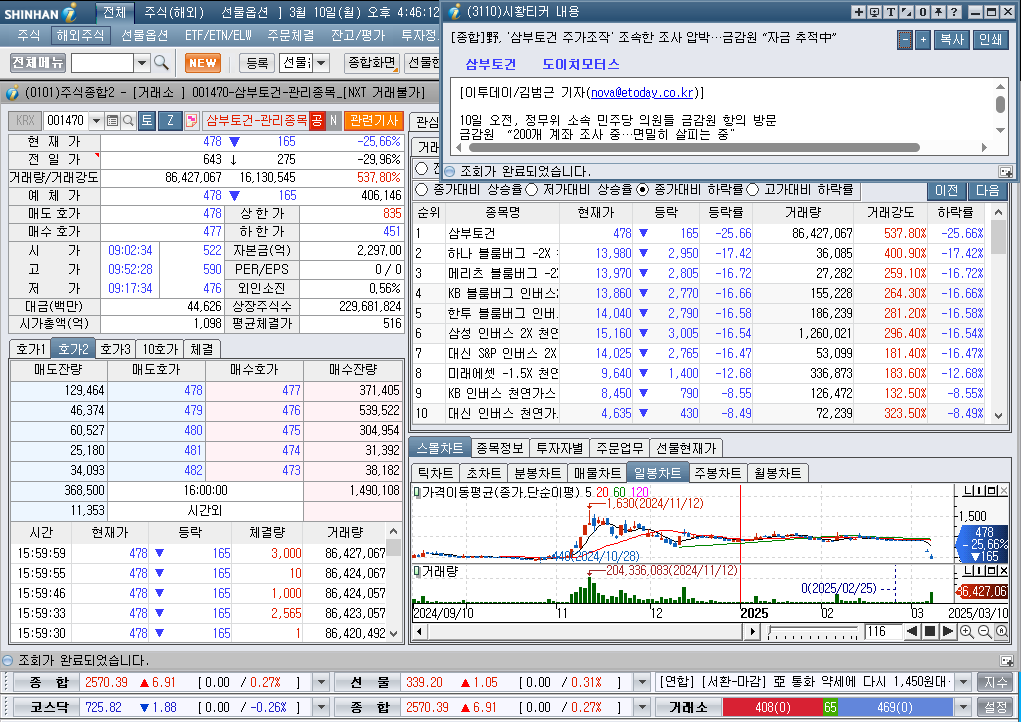This screenshot has width=1021, height=722.
Task: Click the 전체메뉴 button
Action: (x=38, y=62)
